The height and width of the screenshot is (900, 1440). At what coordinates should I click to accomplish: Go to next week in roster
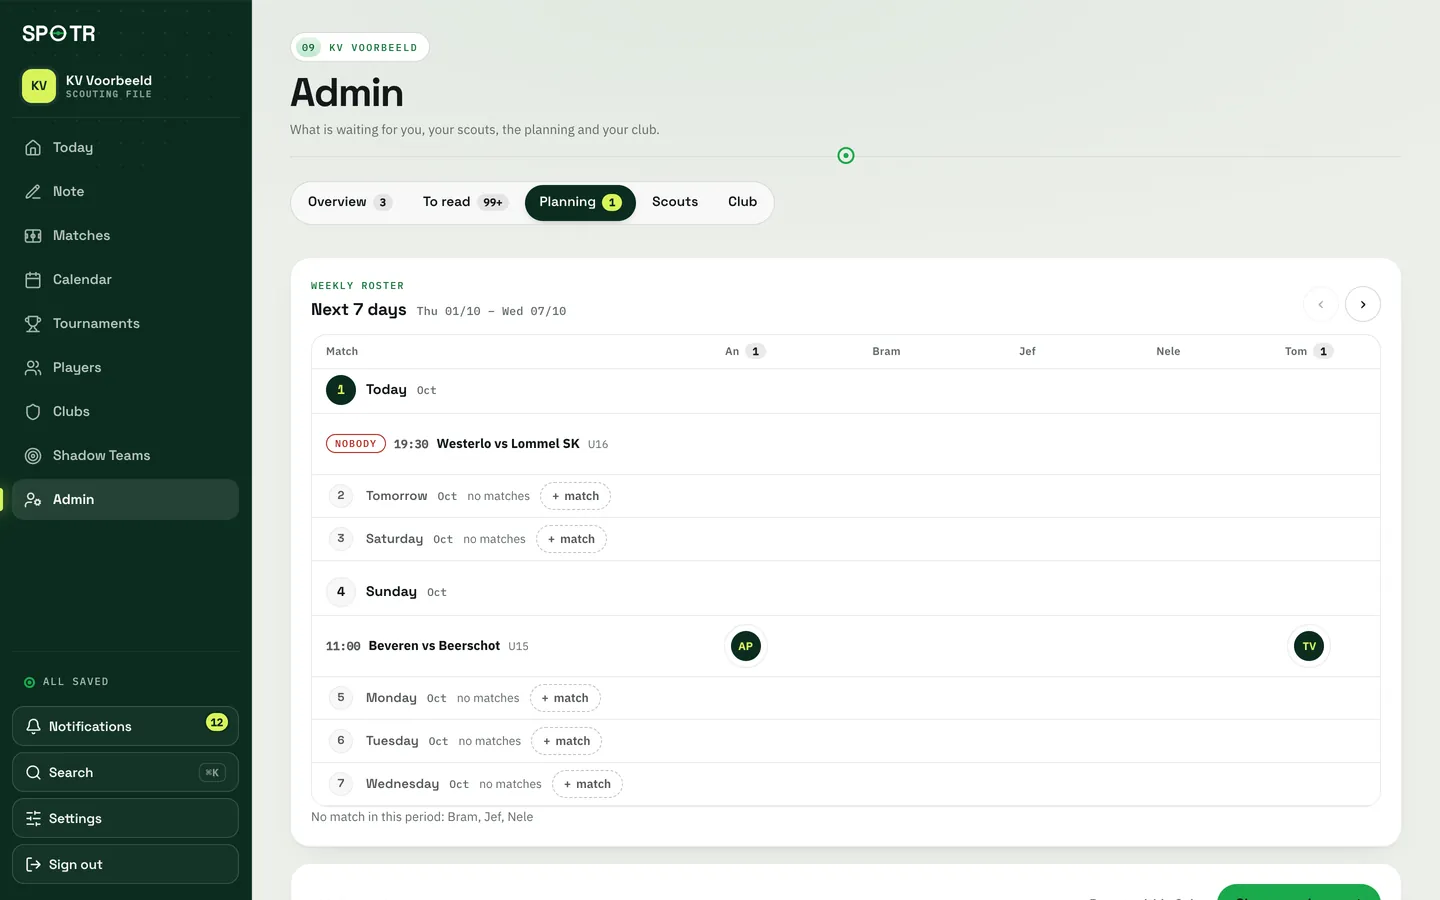click(1363, 304)
